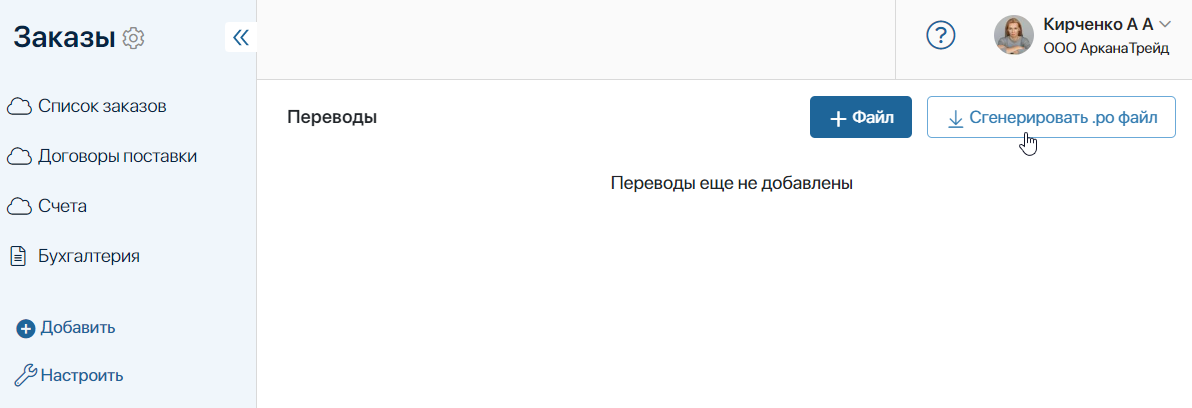Image resolution: width=1192 pixels, height=408 pixels.
Task: Go to Счета section
Action: (62, 206)
